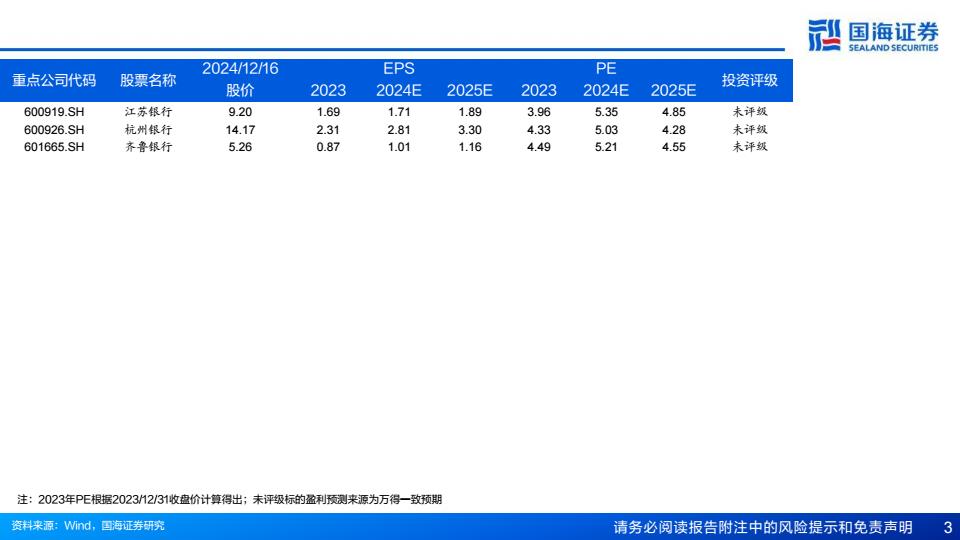Screen dimensions: 960x540
Task: Click the PE group header
Action: point(606,69)
